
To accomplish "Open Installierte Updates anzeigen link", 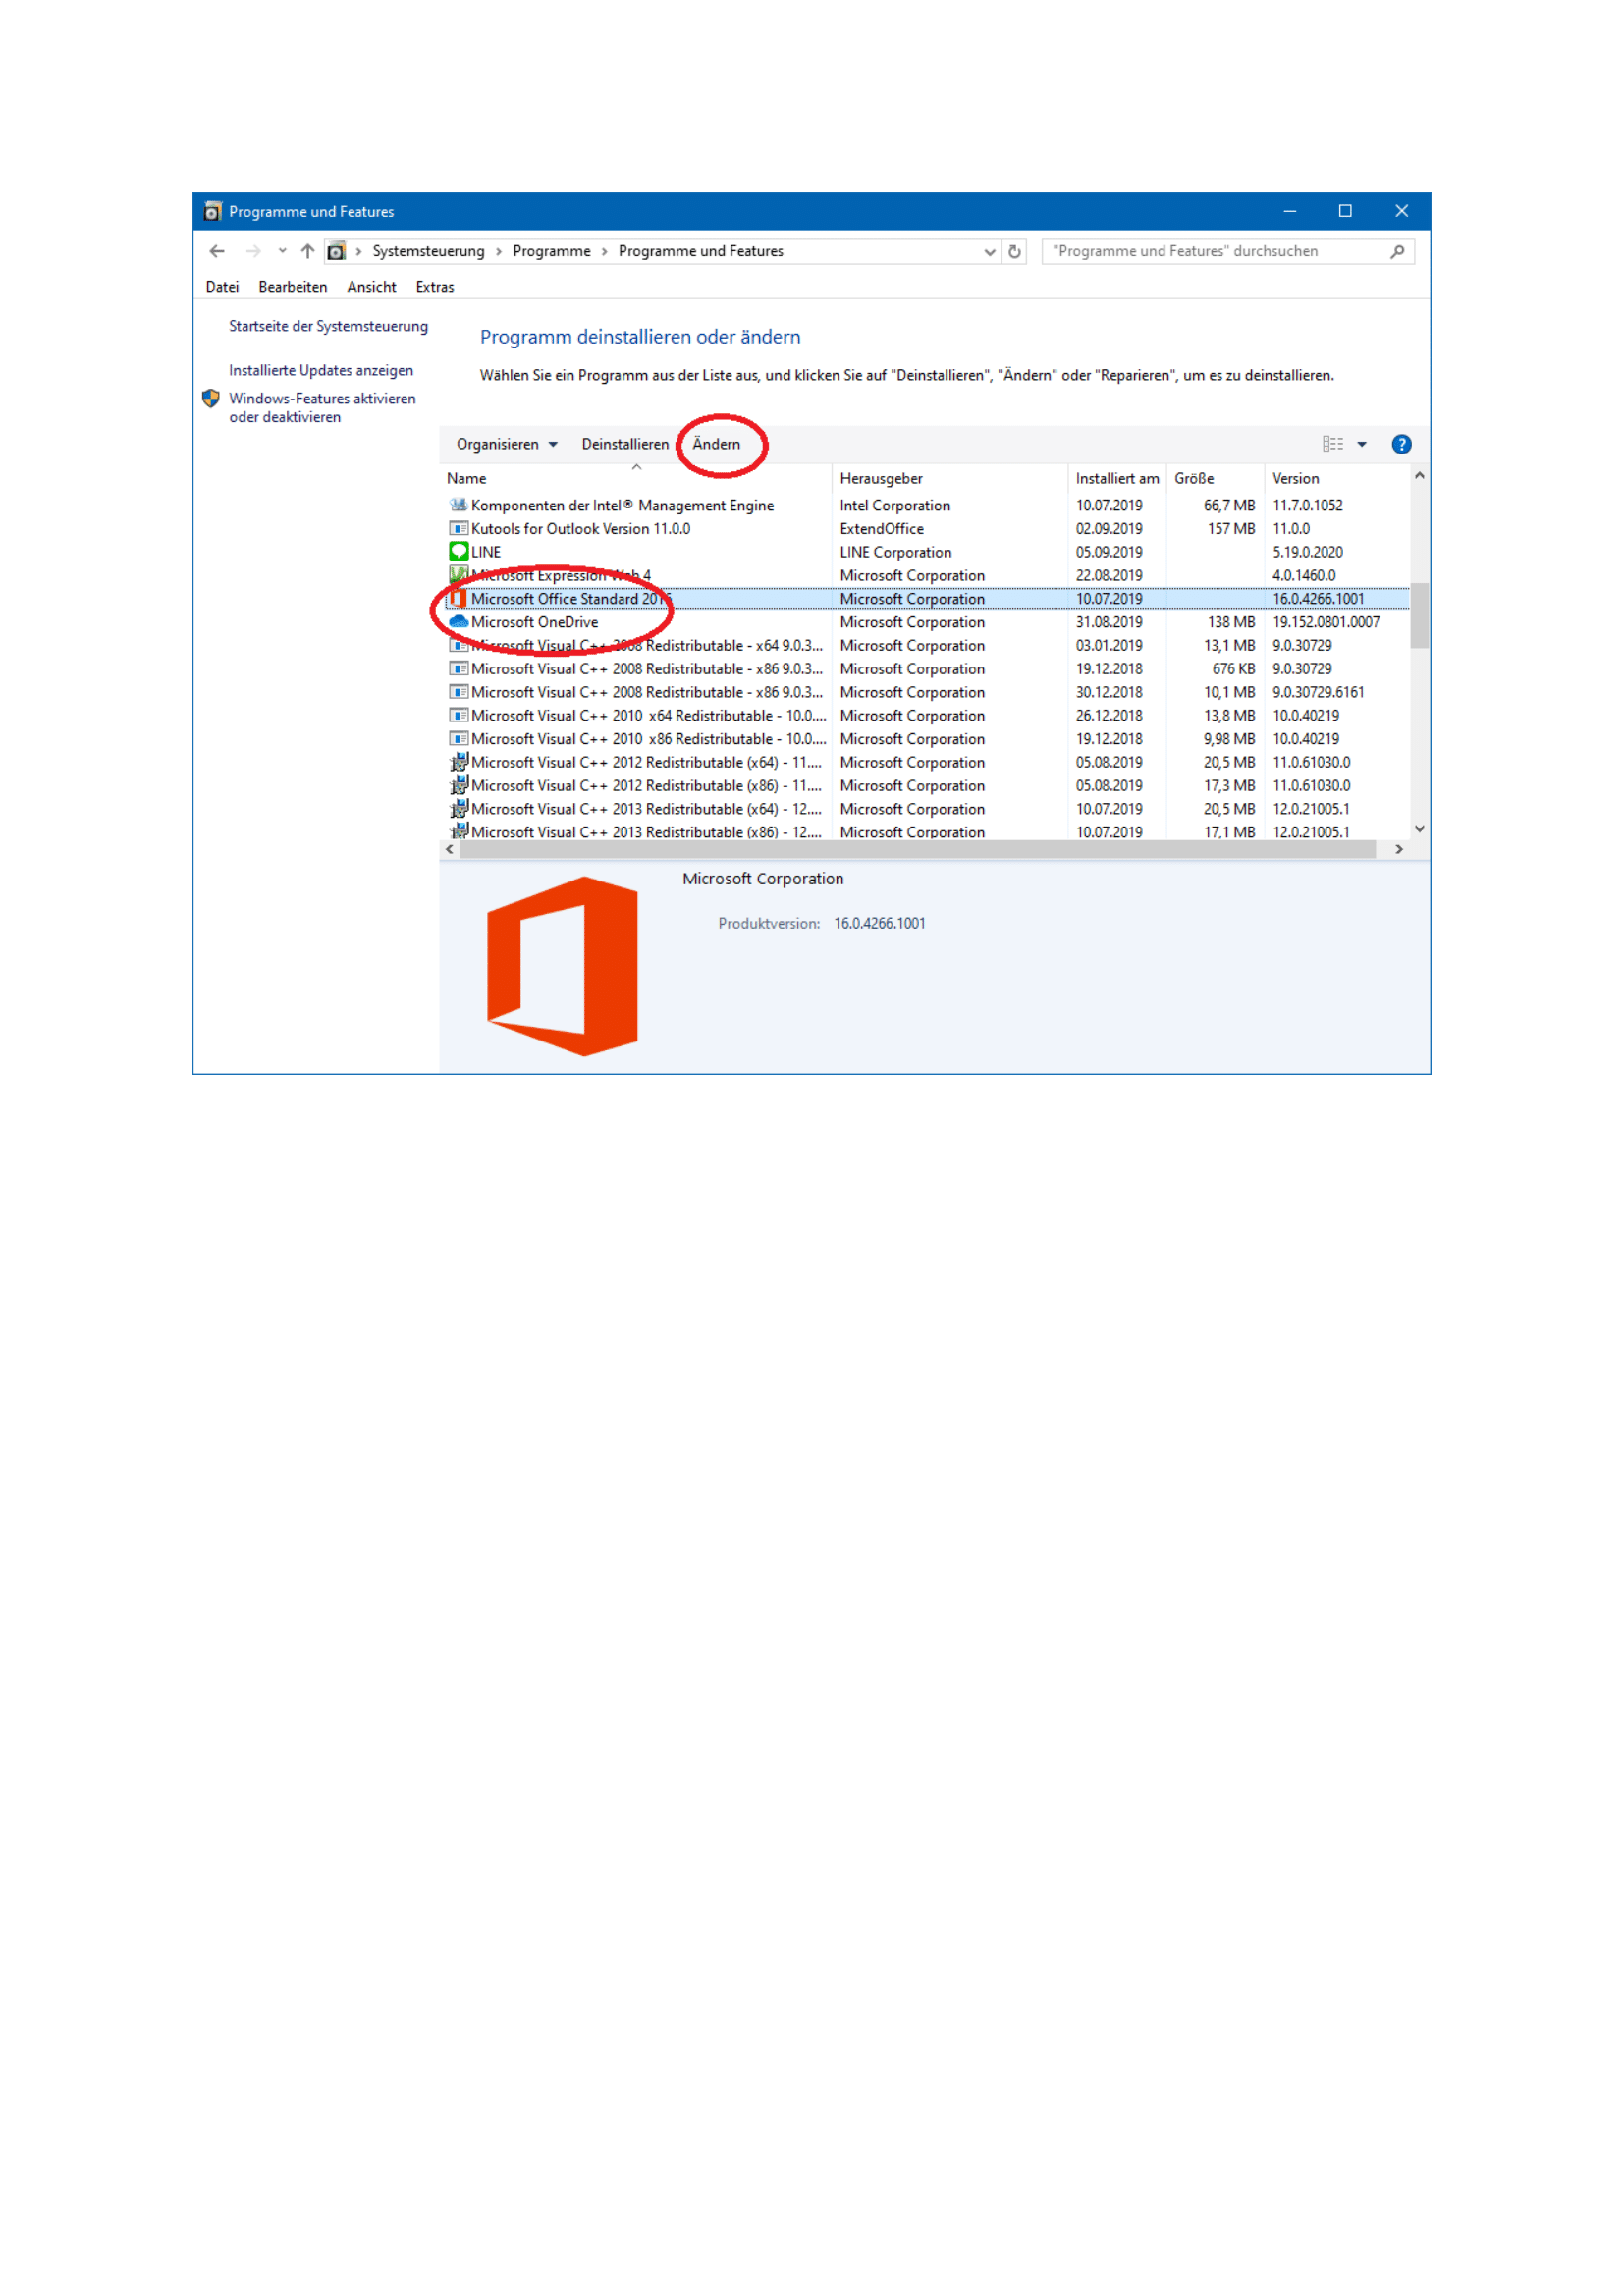I will pyautogui.click(x=321, y=370).
